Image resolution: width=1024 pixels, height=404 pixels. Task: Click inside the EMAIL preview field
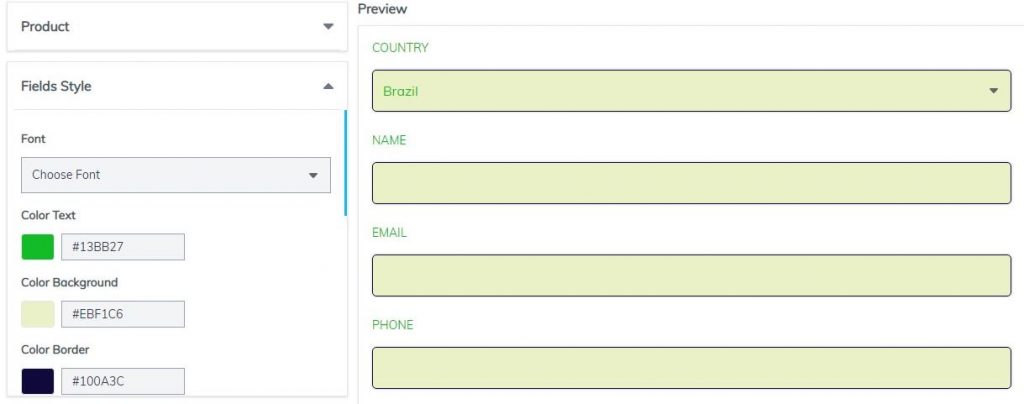pos(692,275)
